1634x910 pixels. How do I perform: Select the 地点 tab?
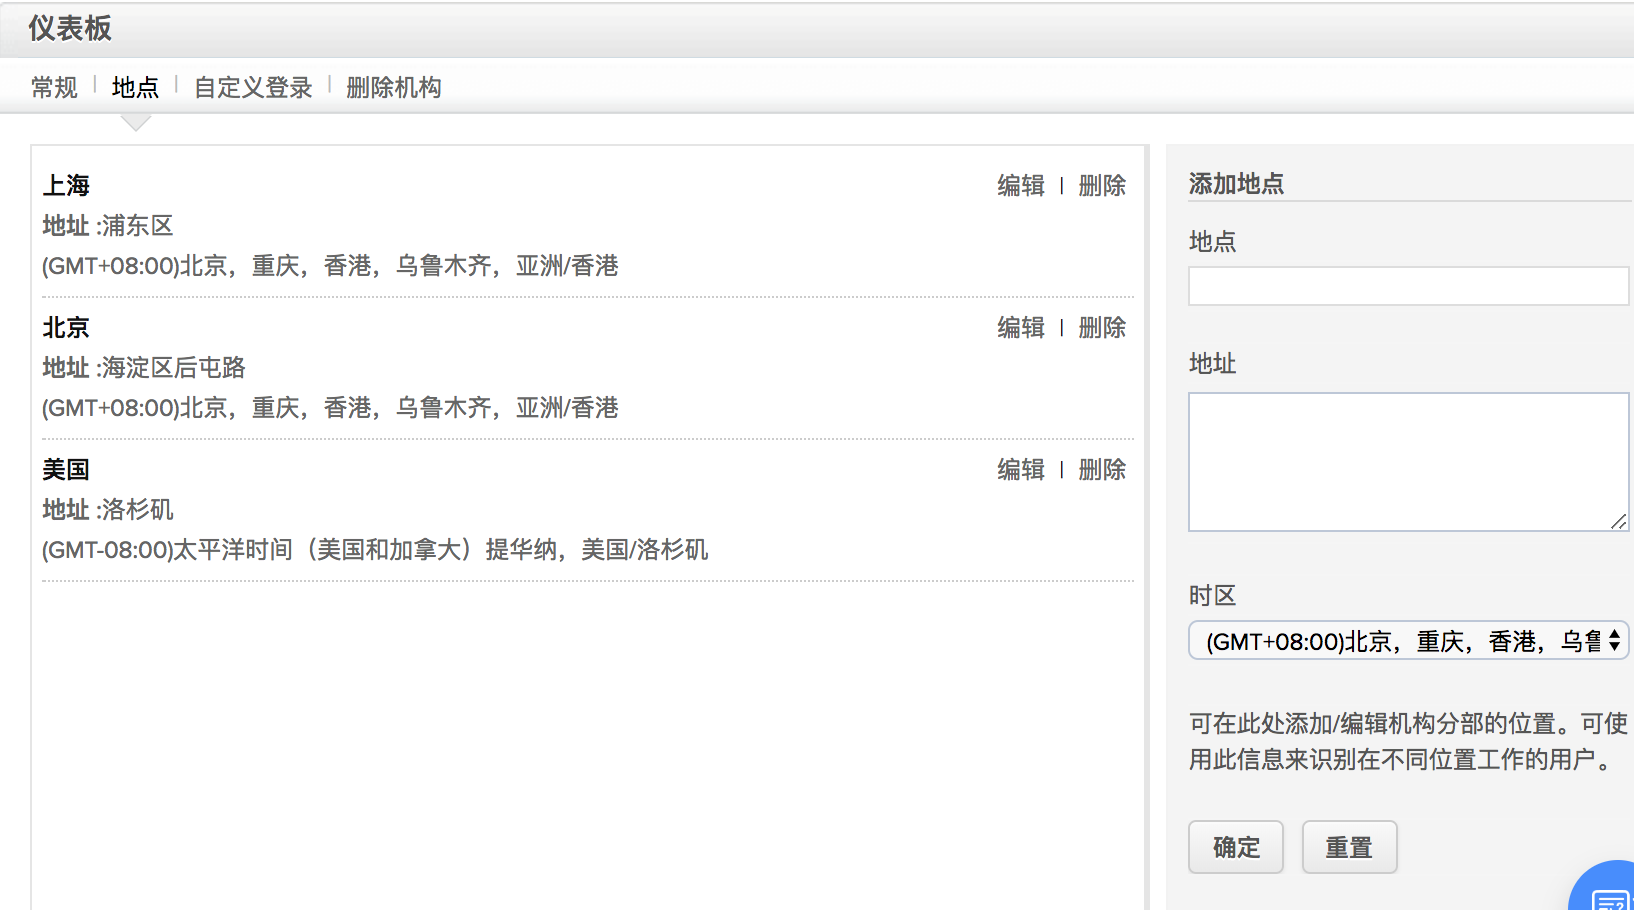pyautogui.click(x=135, y=88)
